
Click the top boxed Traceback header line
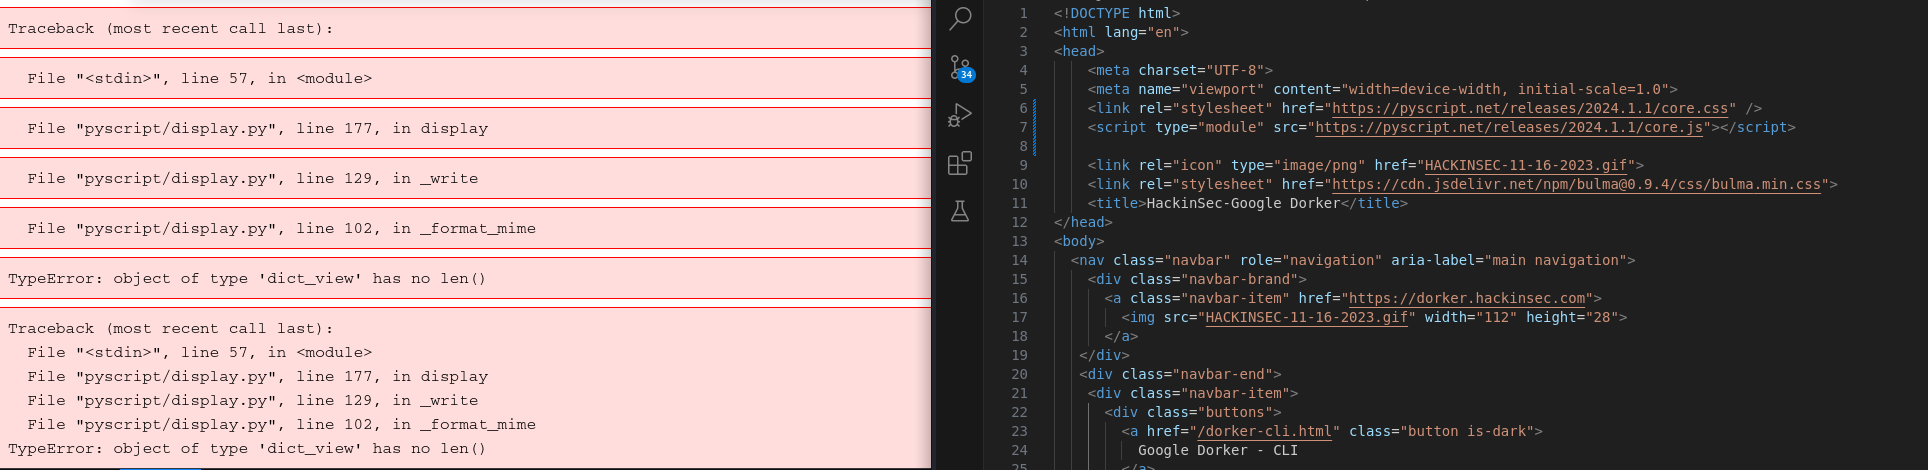[171, 28]
